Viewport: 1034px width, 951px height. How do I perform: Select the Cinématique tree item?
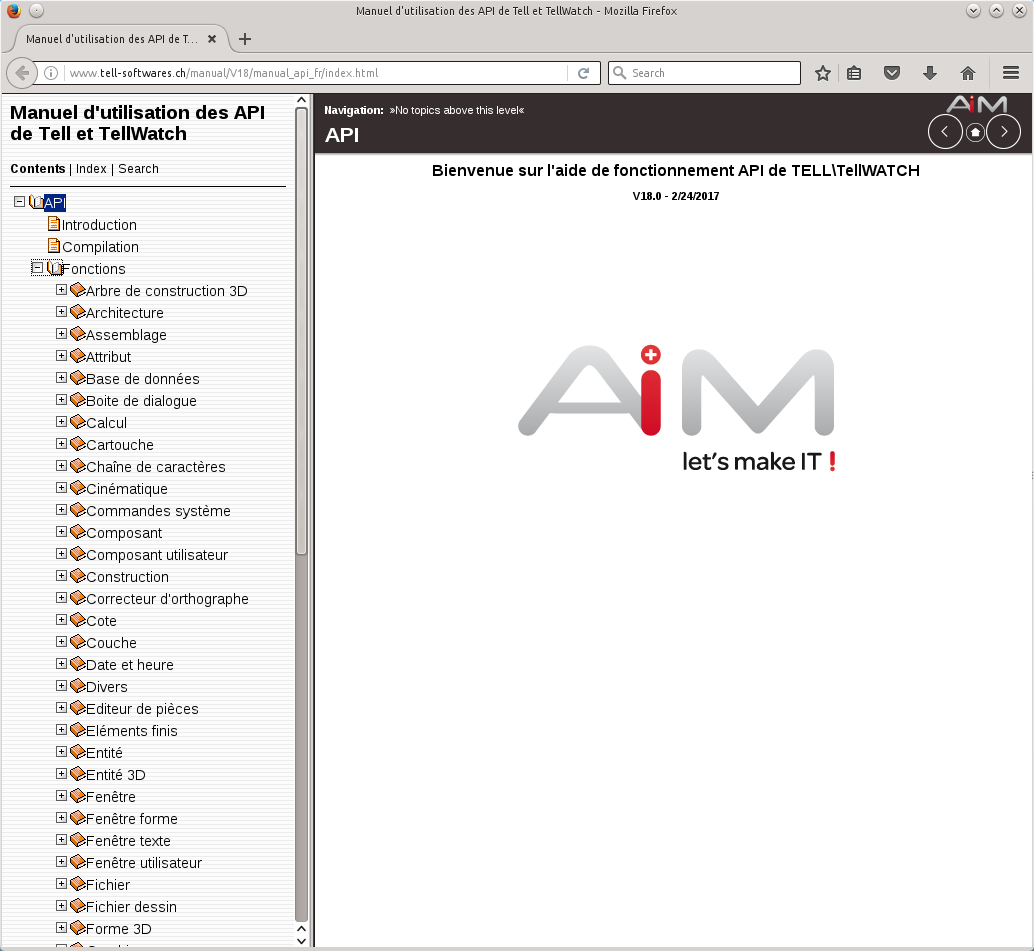[x=126, y=489]
